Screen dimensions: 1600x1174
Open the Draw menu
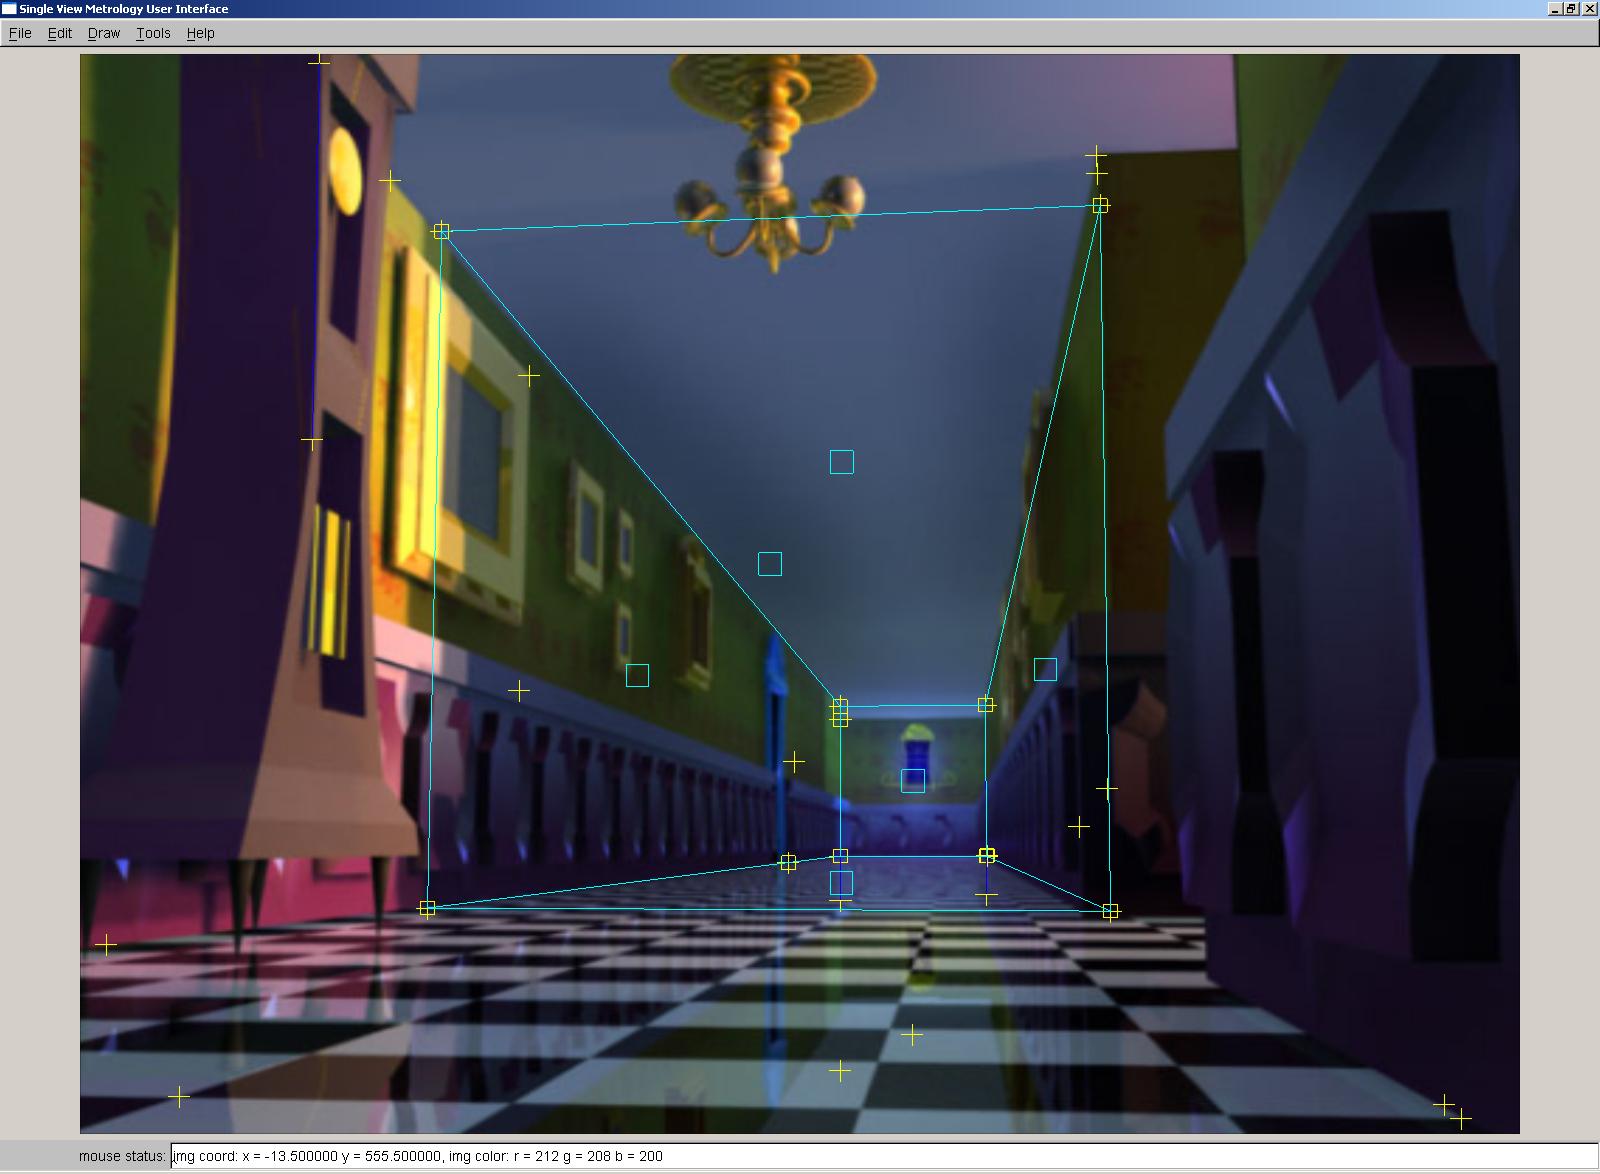(104, 33)
